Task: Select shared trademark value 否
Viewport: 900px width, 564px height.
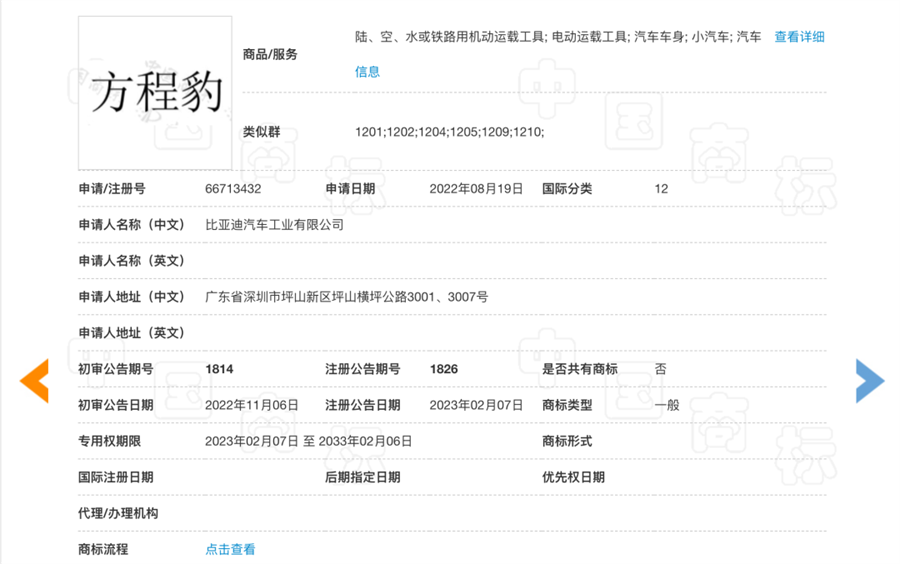Action: (x=661, y=369)
